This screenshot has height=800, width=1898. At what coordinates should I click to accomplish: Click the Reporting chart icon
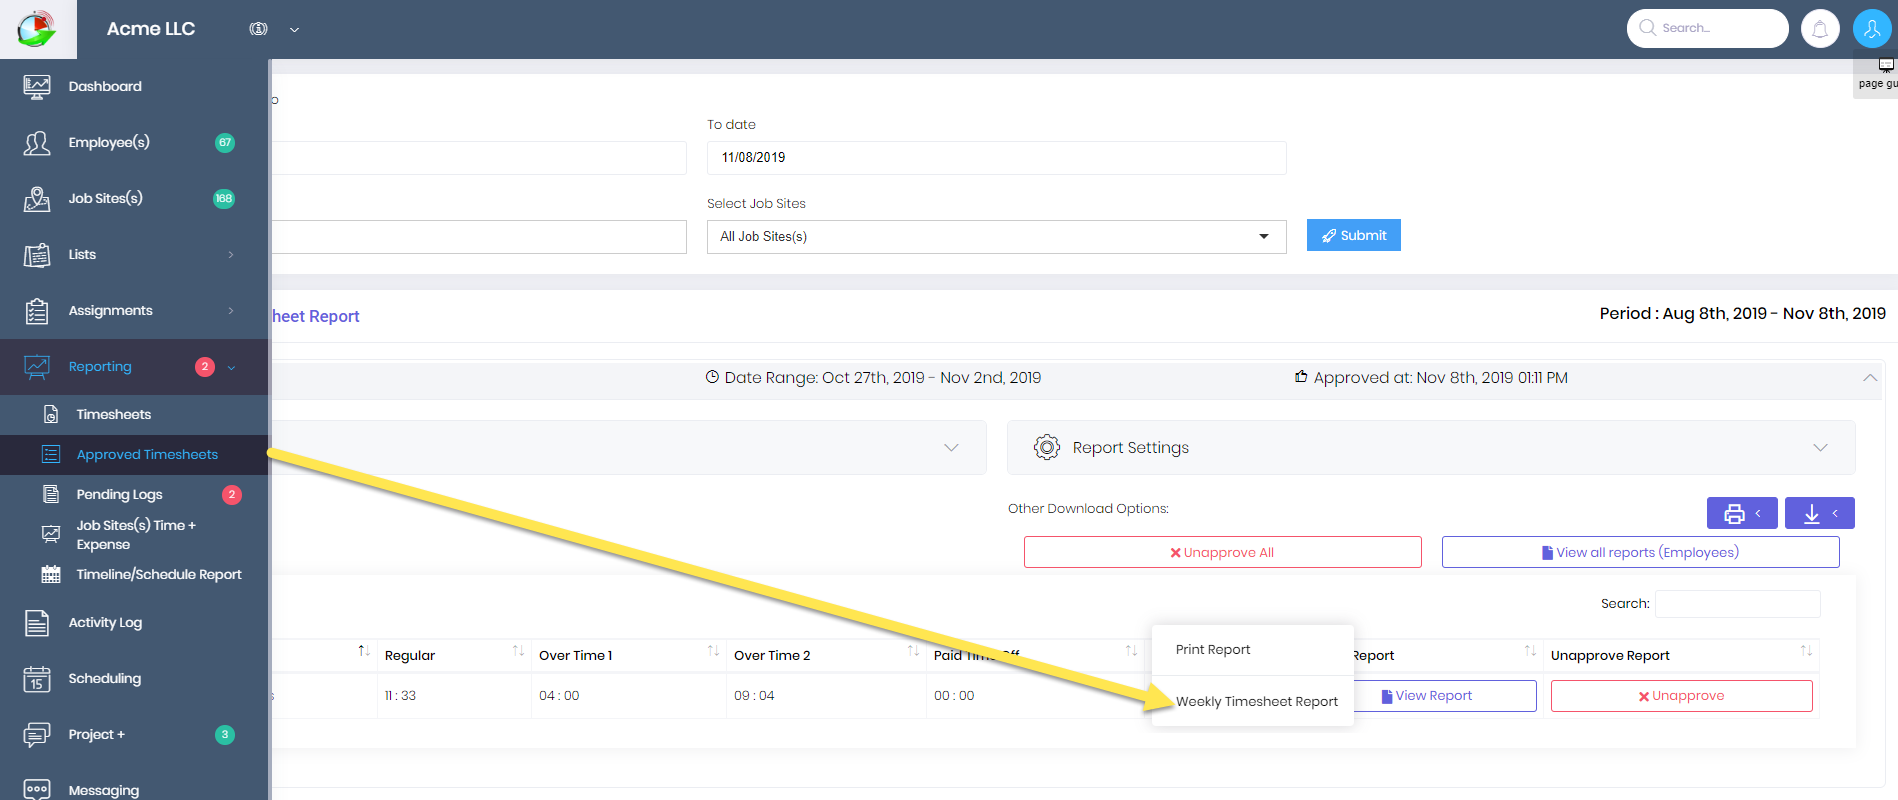(37, 367)
